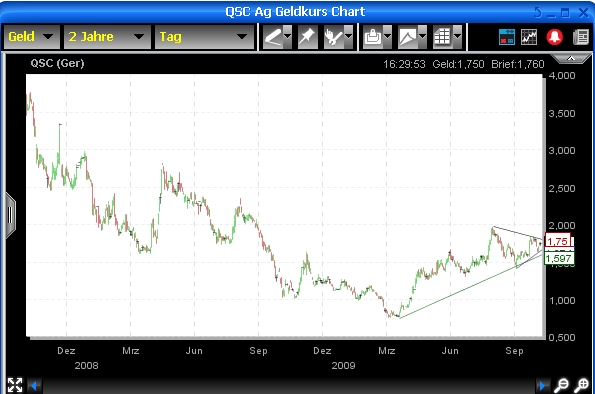The height and width of the screenshot is (394, 595).
Task: Move chart right with blue arrow
Action: click(x=543, y=386)
